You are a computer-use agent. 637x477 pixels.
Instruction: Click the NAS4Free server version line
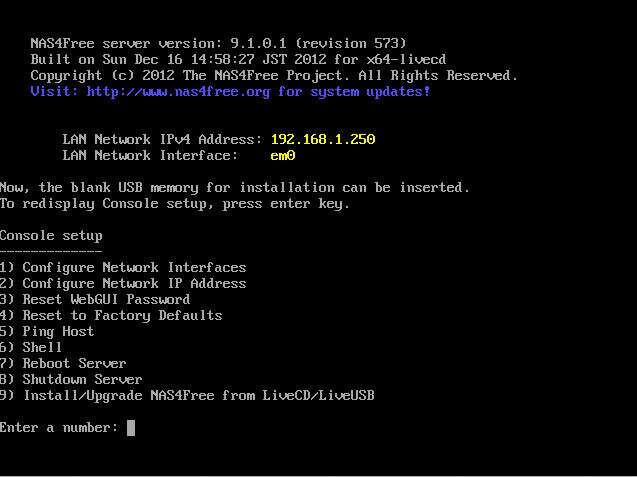click(x=218, y=43)
